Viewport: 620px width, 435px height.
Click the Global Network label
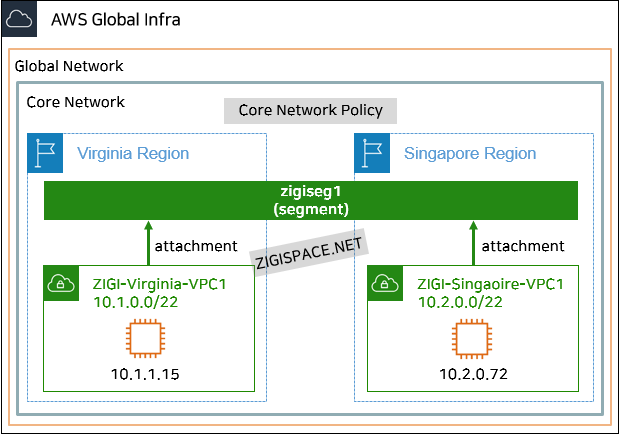(x=69, y=66)
